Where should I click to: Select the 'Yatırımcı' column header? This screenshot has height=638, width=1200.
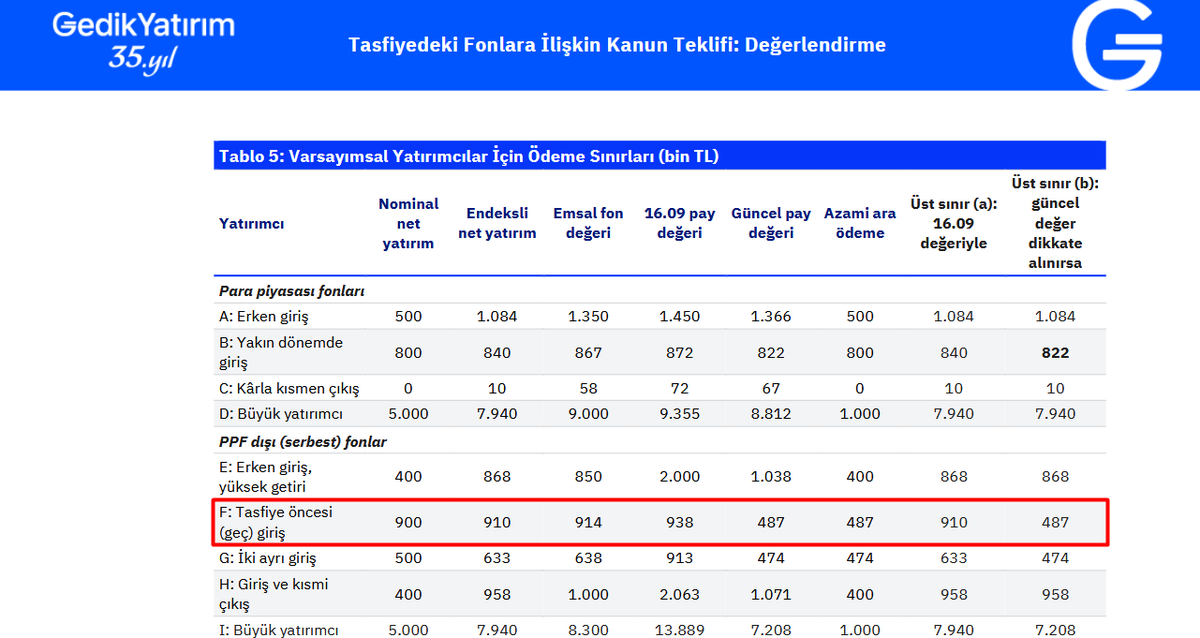coord(251,223)
